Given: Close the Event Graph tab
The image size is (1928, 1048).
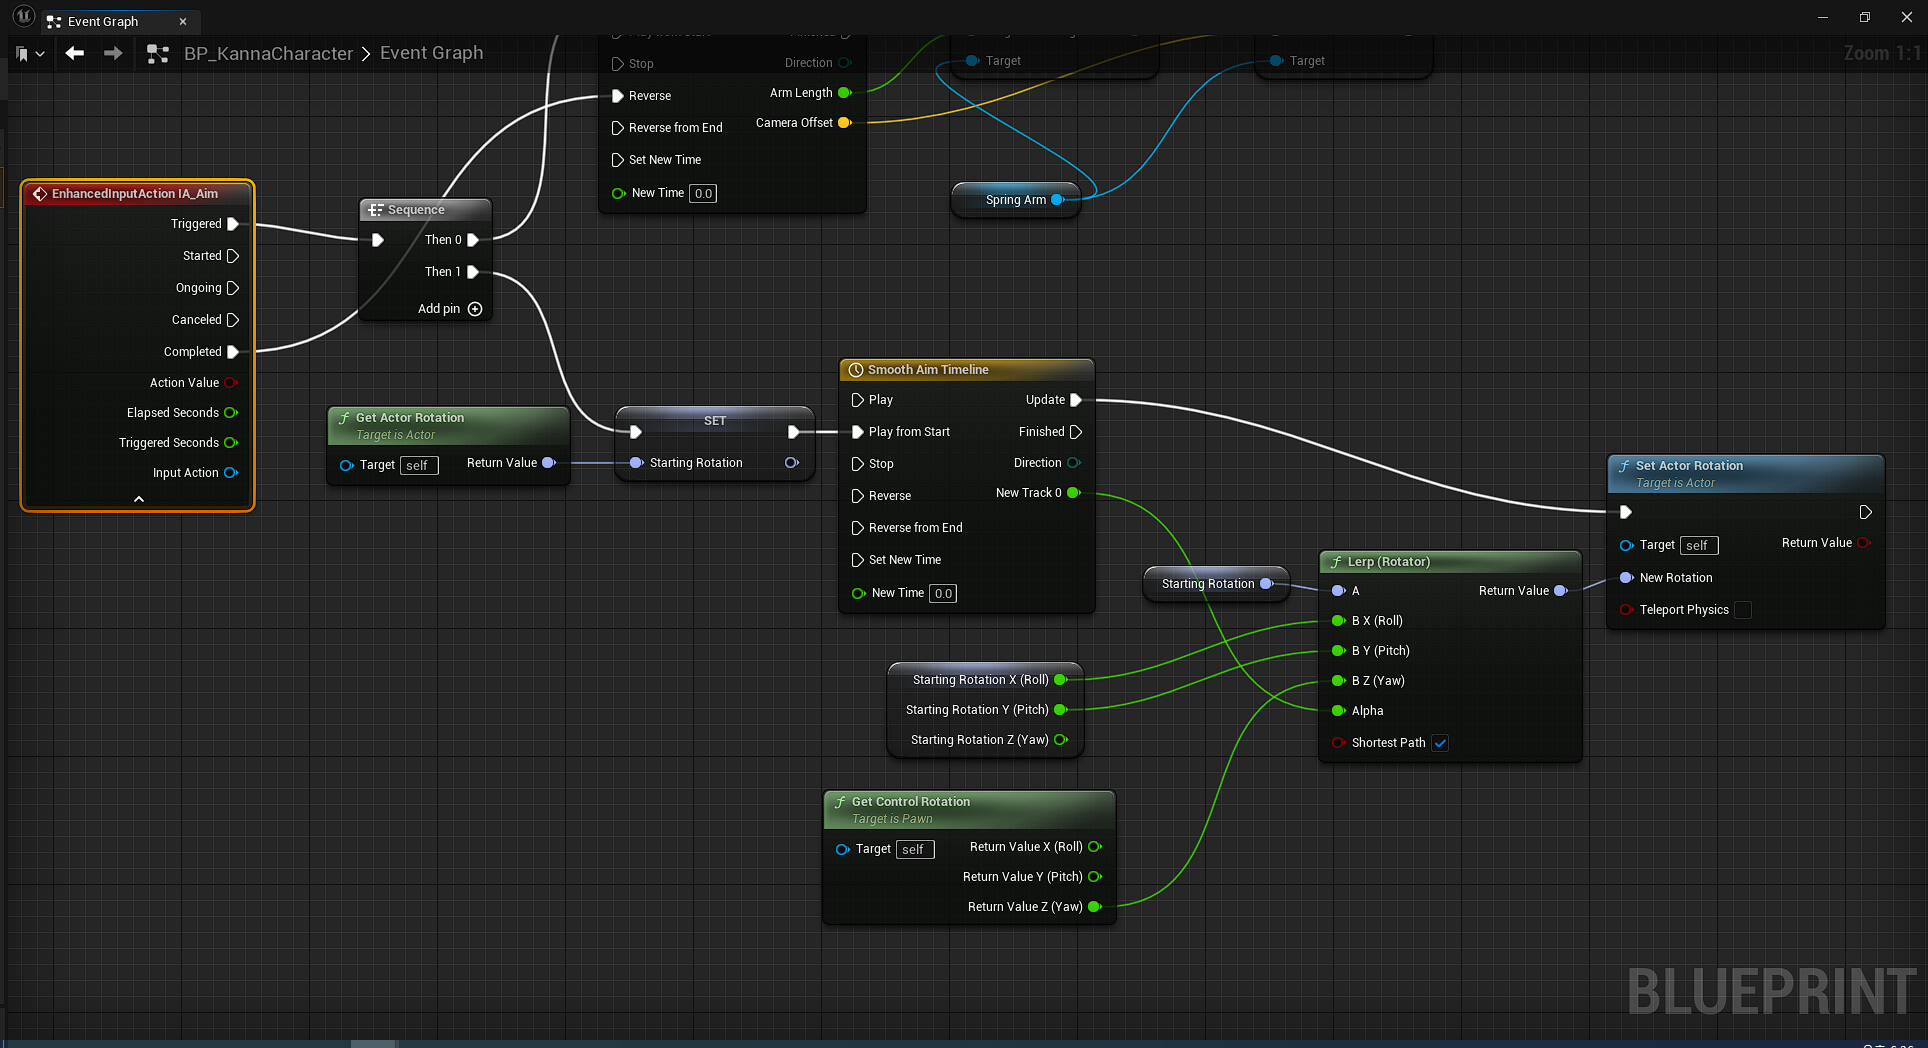Looking at the screenshot, I should 183,21.
